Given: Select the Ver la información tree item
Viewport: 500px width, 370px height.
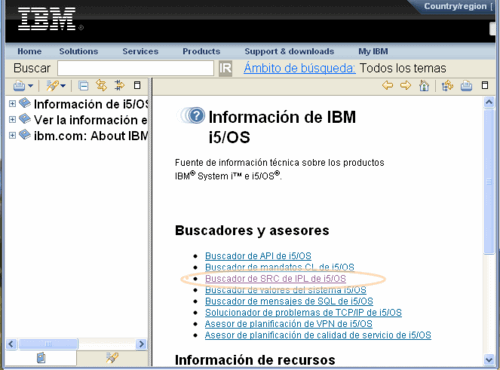Looking at the screenshot, I should click(90, 120).
